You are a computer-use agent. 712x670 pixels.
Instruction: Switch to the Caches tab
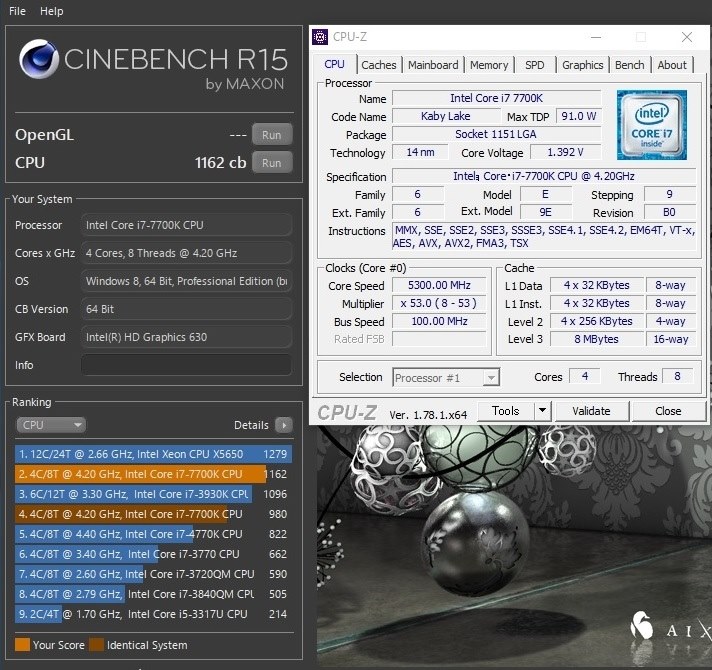(379, 65)
